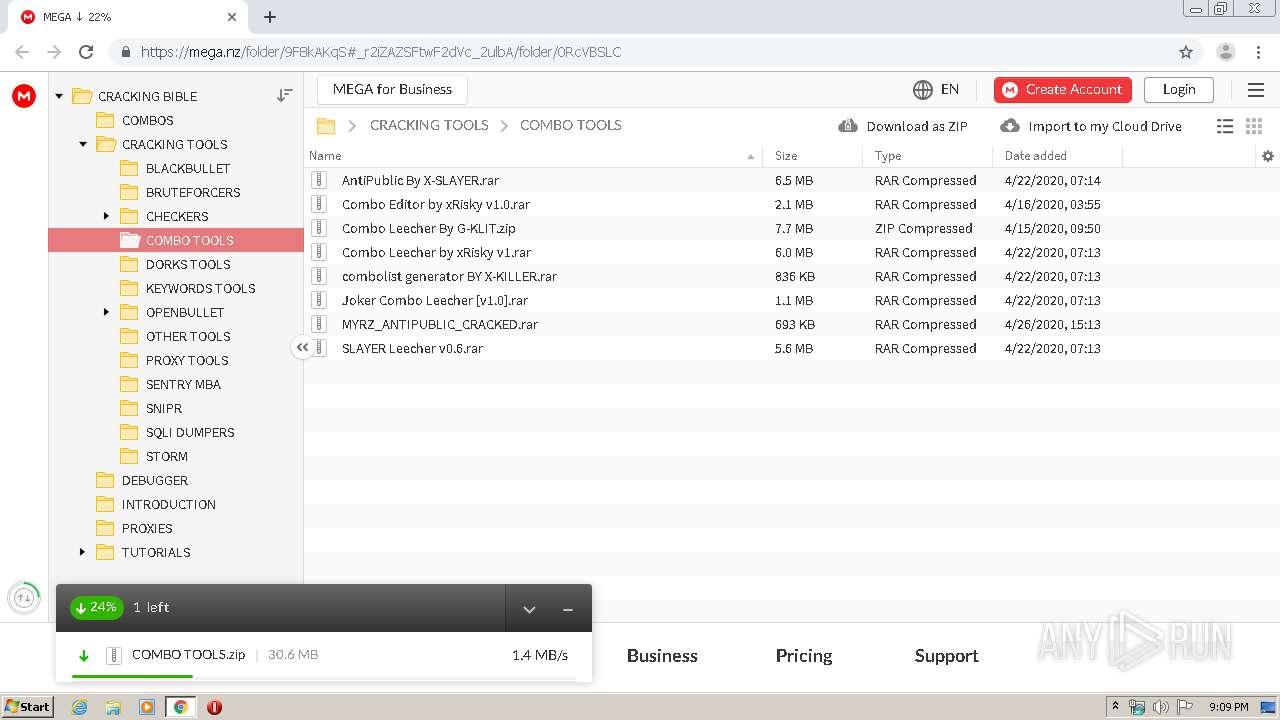Open the tree sort order icon

pyautogui.click(x=285, y=95)
